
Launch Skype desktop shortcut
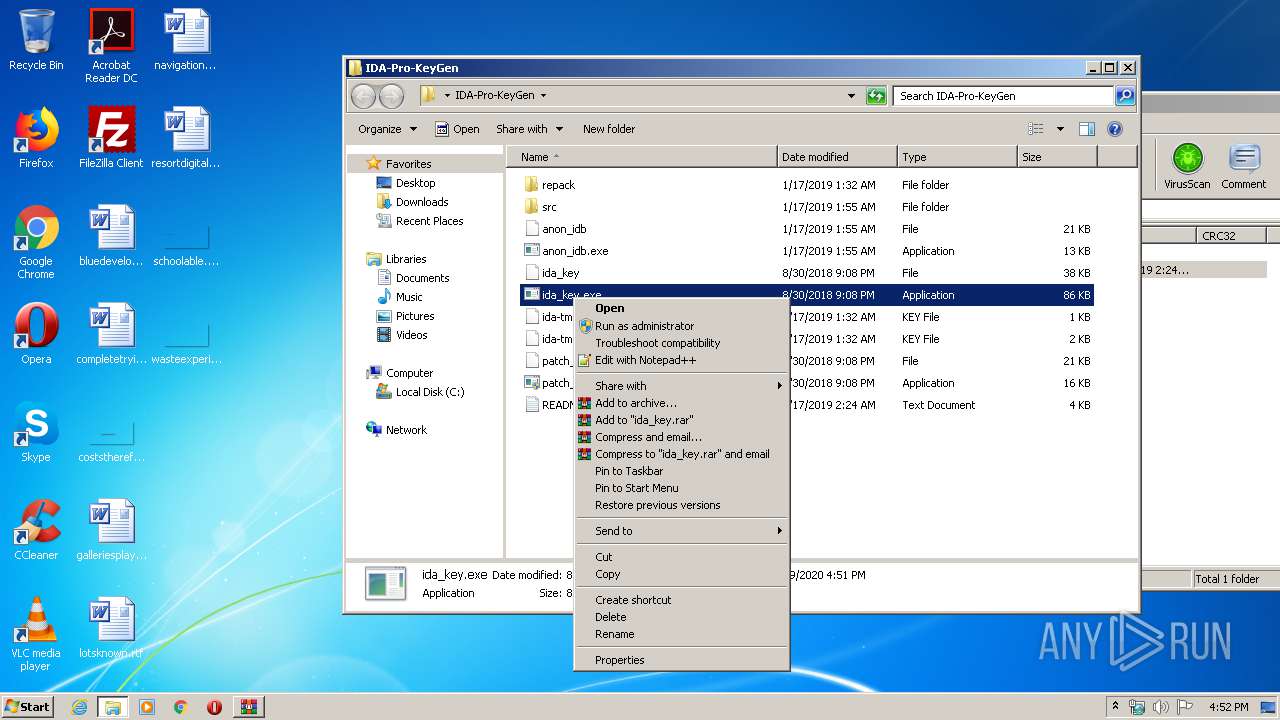click(x=36, y=432)
